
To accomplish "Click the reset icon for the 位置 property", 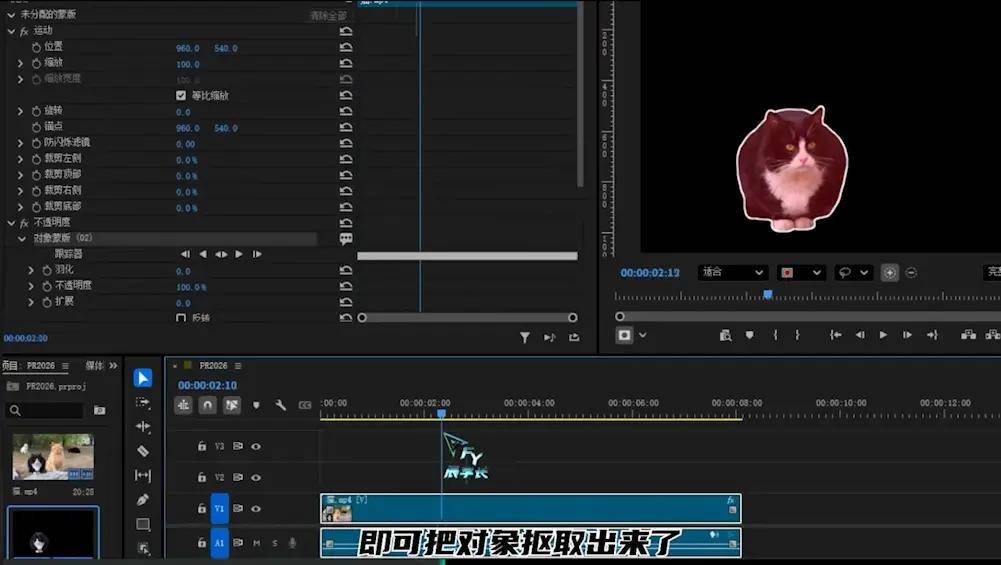I will tap(346, 48).
